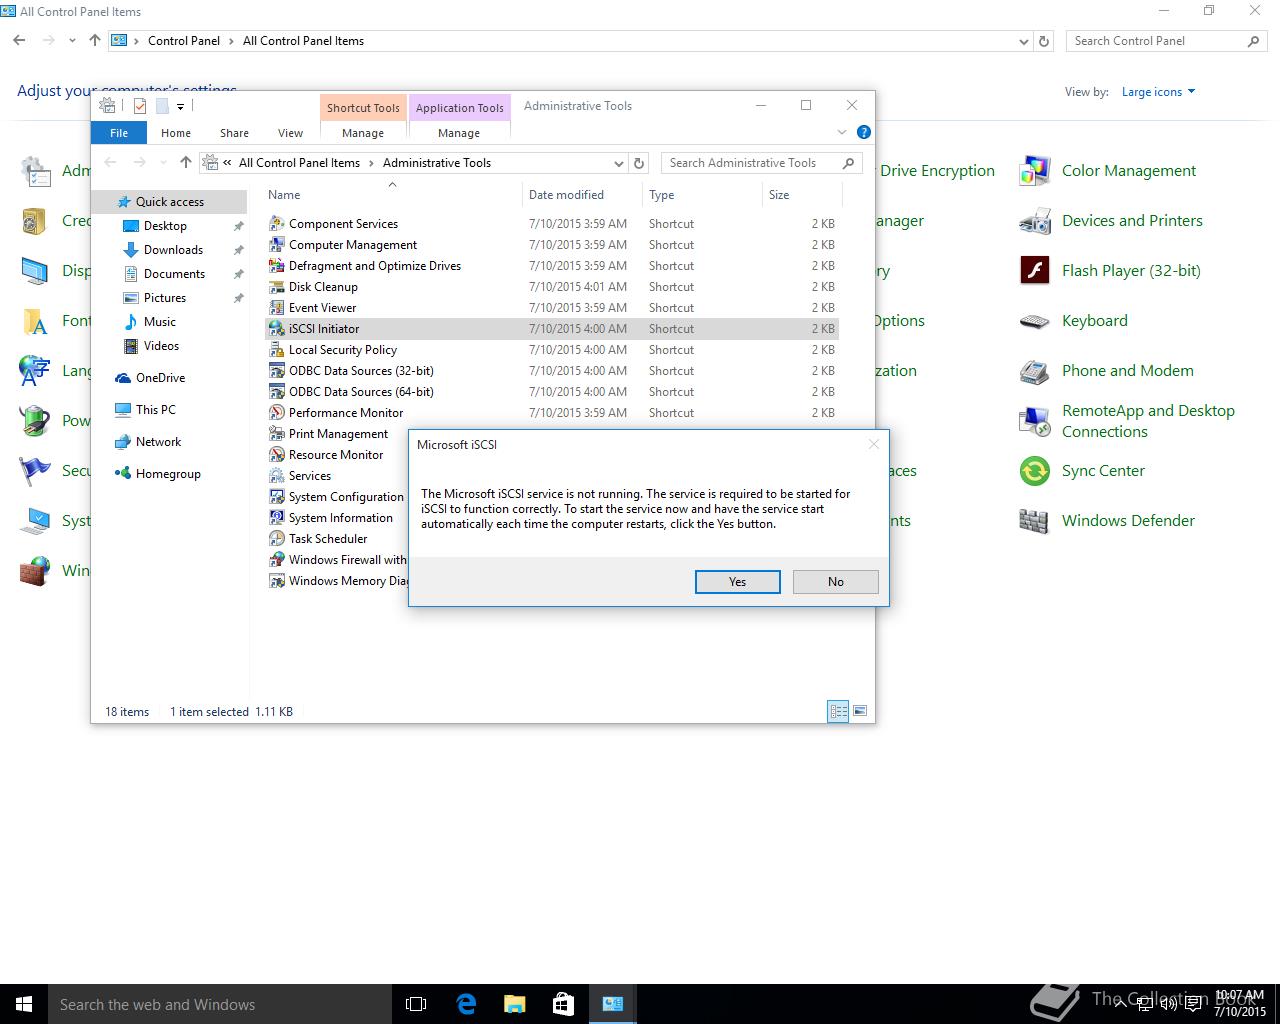
Task: Open Manage tab under Application Tools
Action: coord(459,133)
